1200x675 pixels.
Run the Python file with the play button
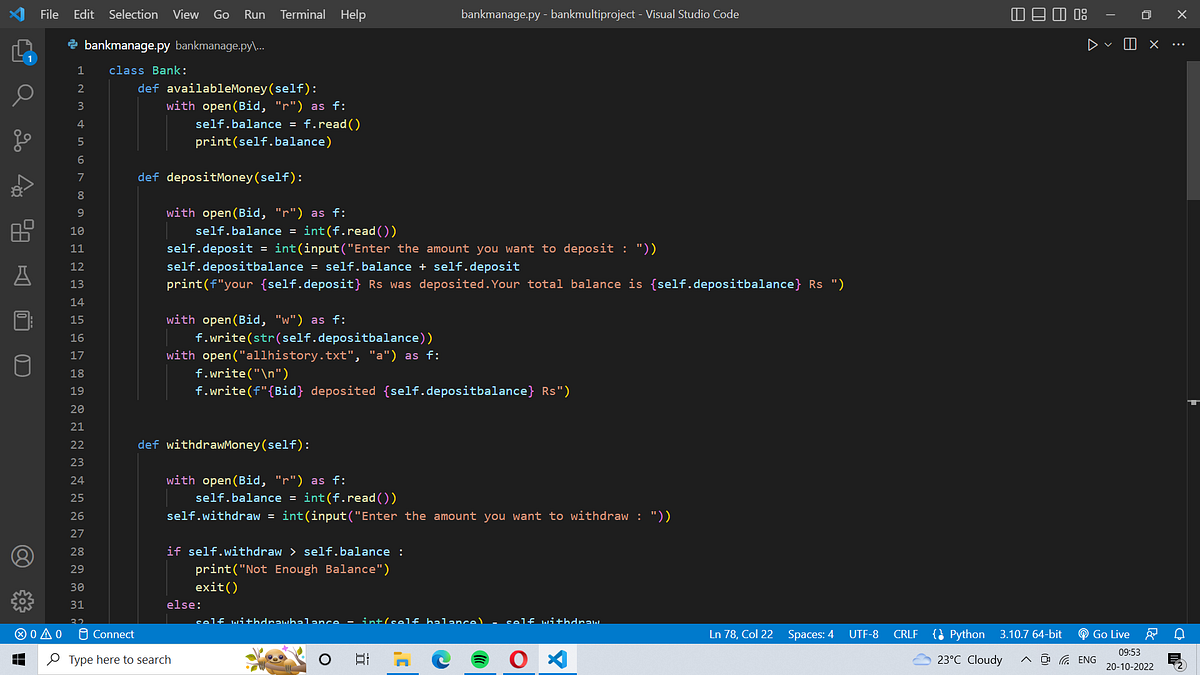tap(1092, 44)
